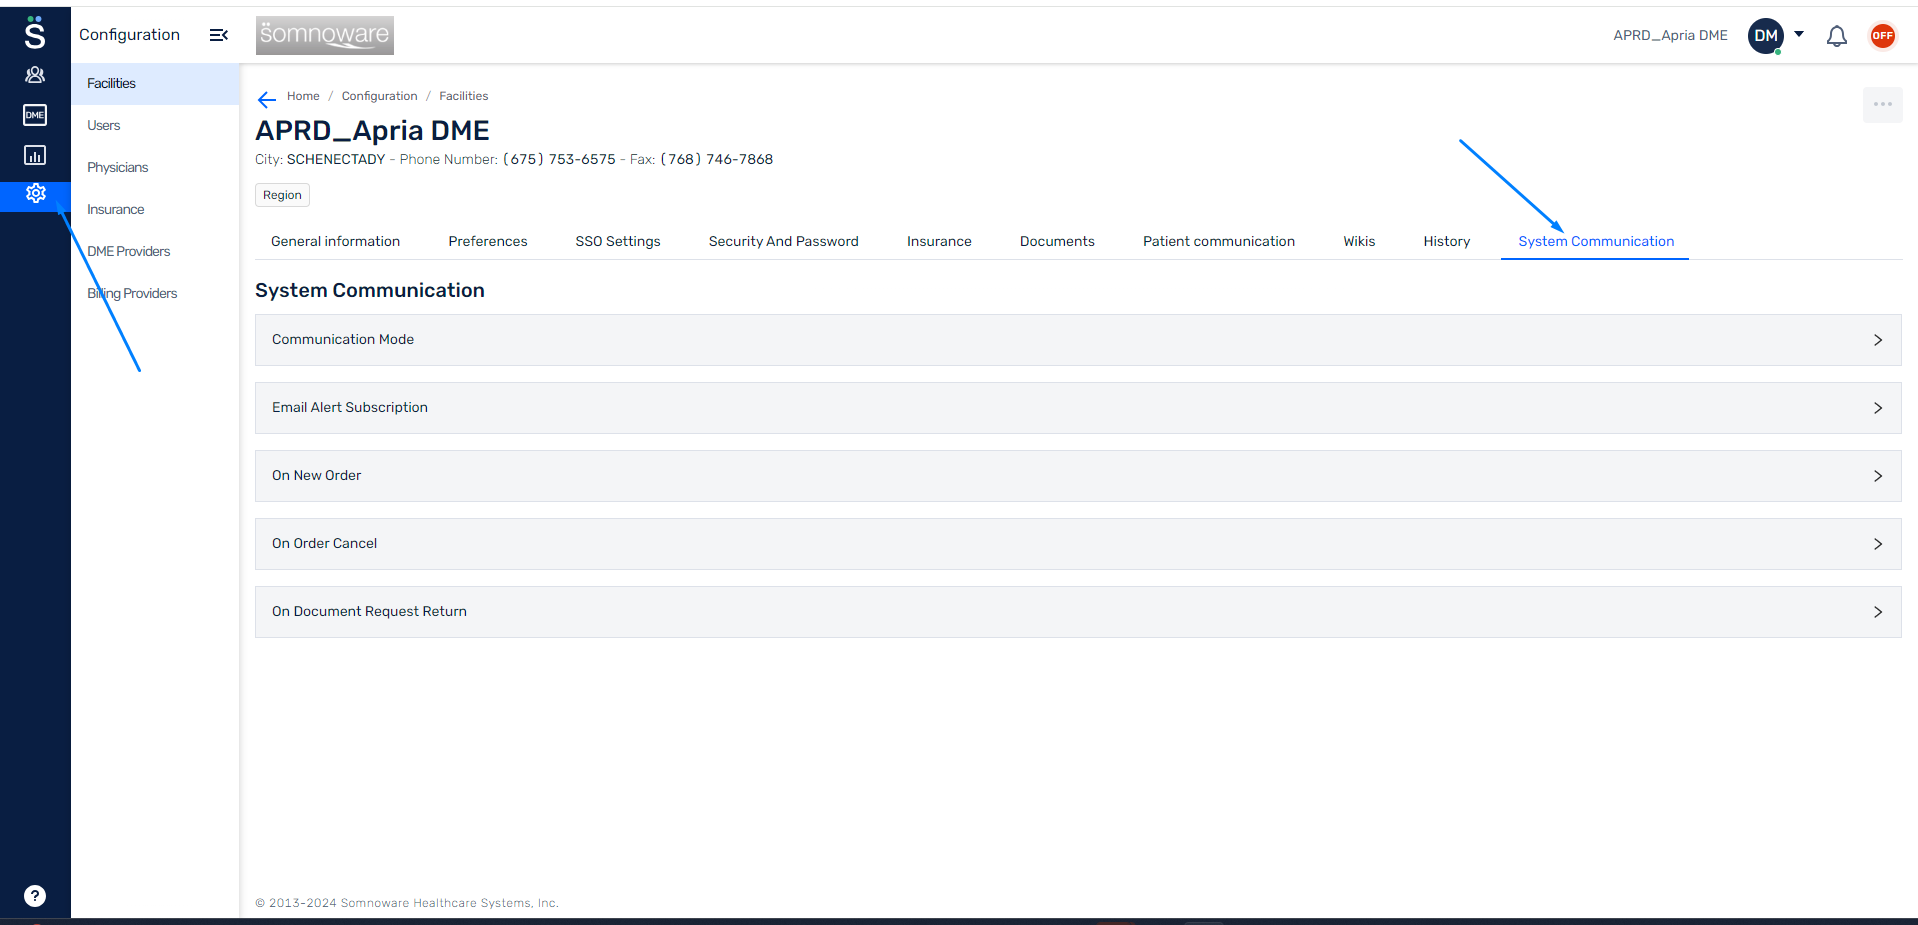Viewport: 1918px width, 925px height.
Task: Click the fax number (768) 746-7868
Action: (x=716, y=159)
